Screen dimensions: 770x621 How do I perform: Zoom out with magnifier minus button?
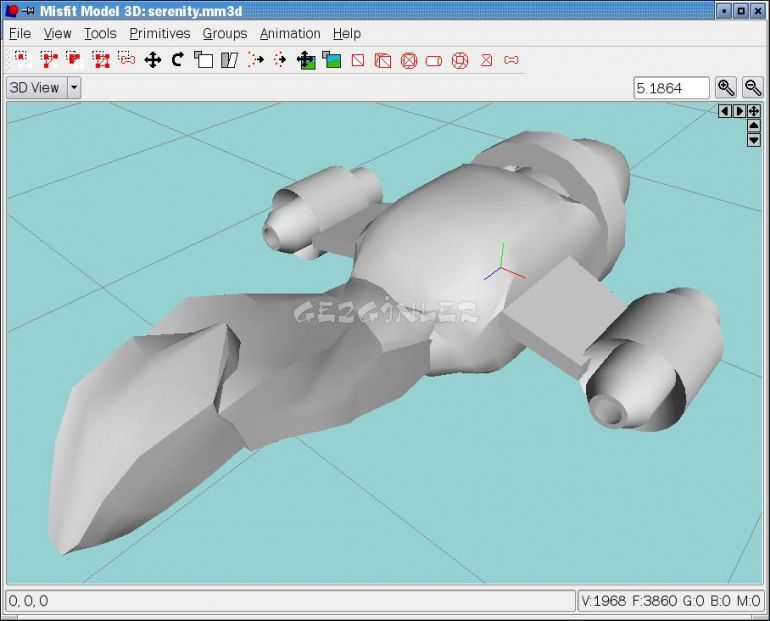(753, 88)
